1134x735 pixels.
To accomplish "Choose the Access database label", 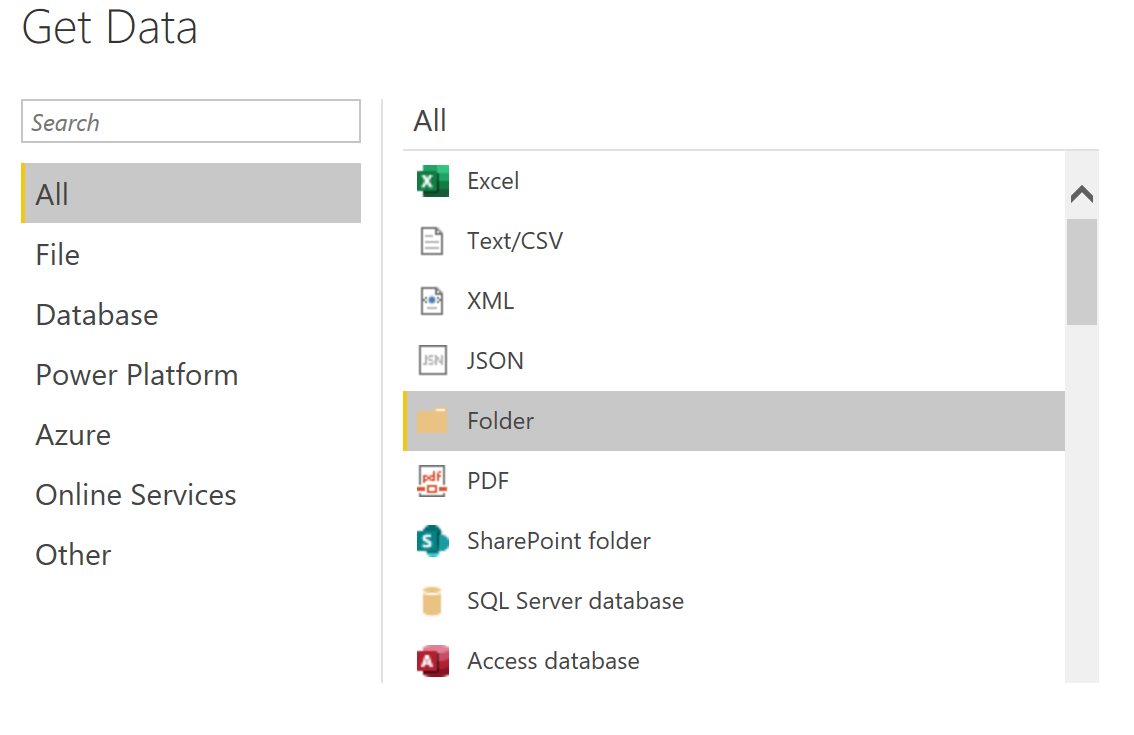I will [553, 661].
